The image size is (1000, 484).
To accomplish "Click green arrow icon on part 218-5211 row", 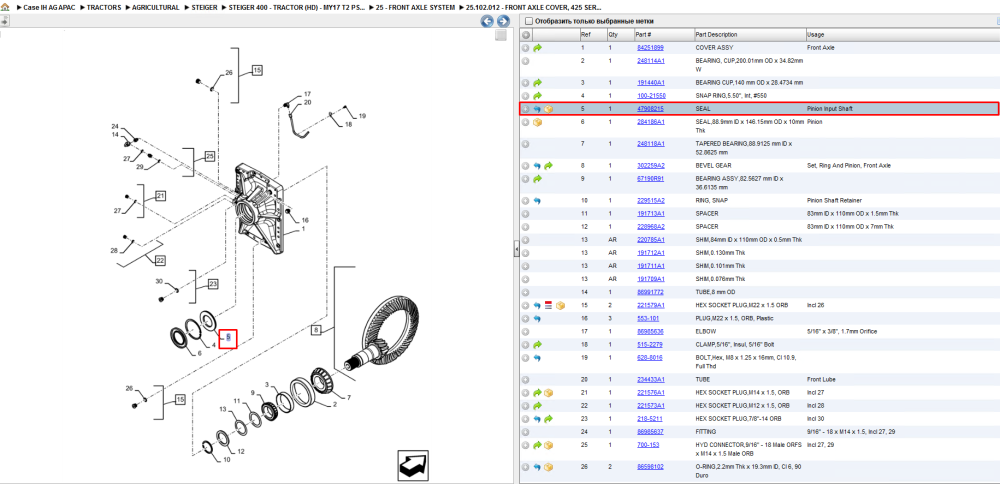I will coord(548,419).
